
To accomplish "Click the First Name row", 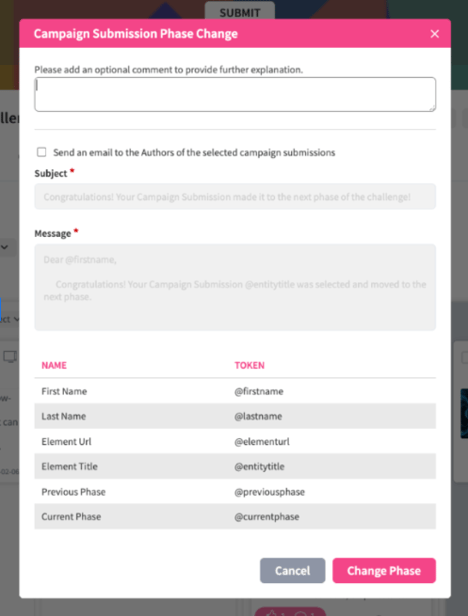I will [x=235, y=391].
